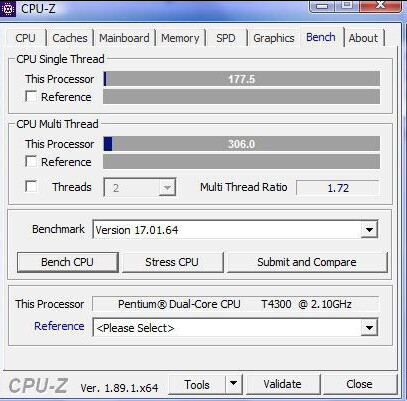This screenshot has height=401, width=407.
Task: Enable the Multi Thread Reference checkbox
Action: pyautogui.click(x=31, y=162)
